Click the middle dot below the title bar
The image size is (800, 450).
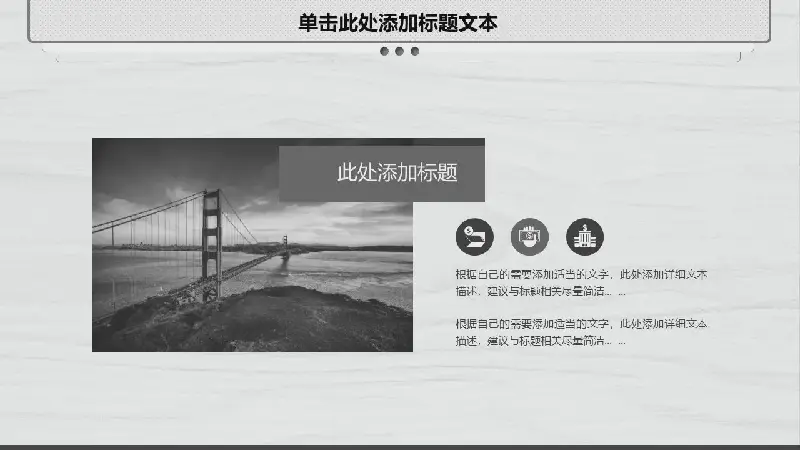(399, 51)
